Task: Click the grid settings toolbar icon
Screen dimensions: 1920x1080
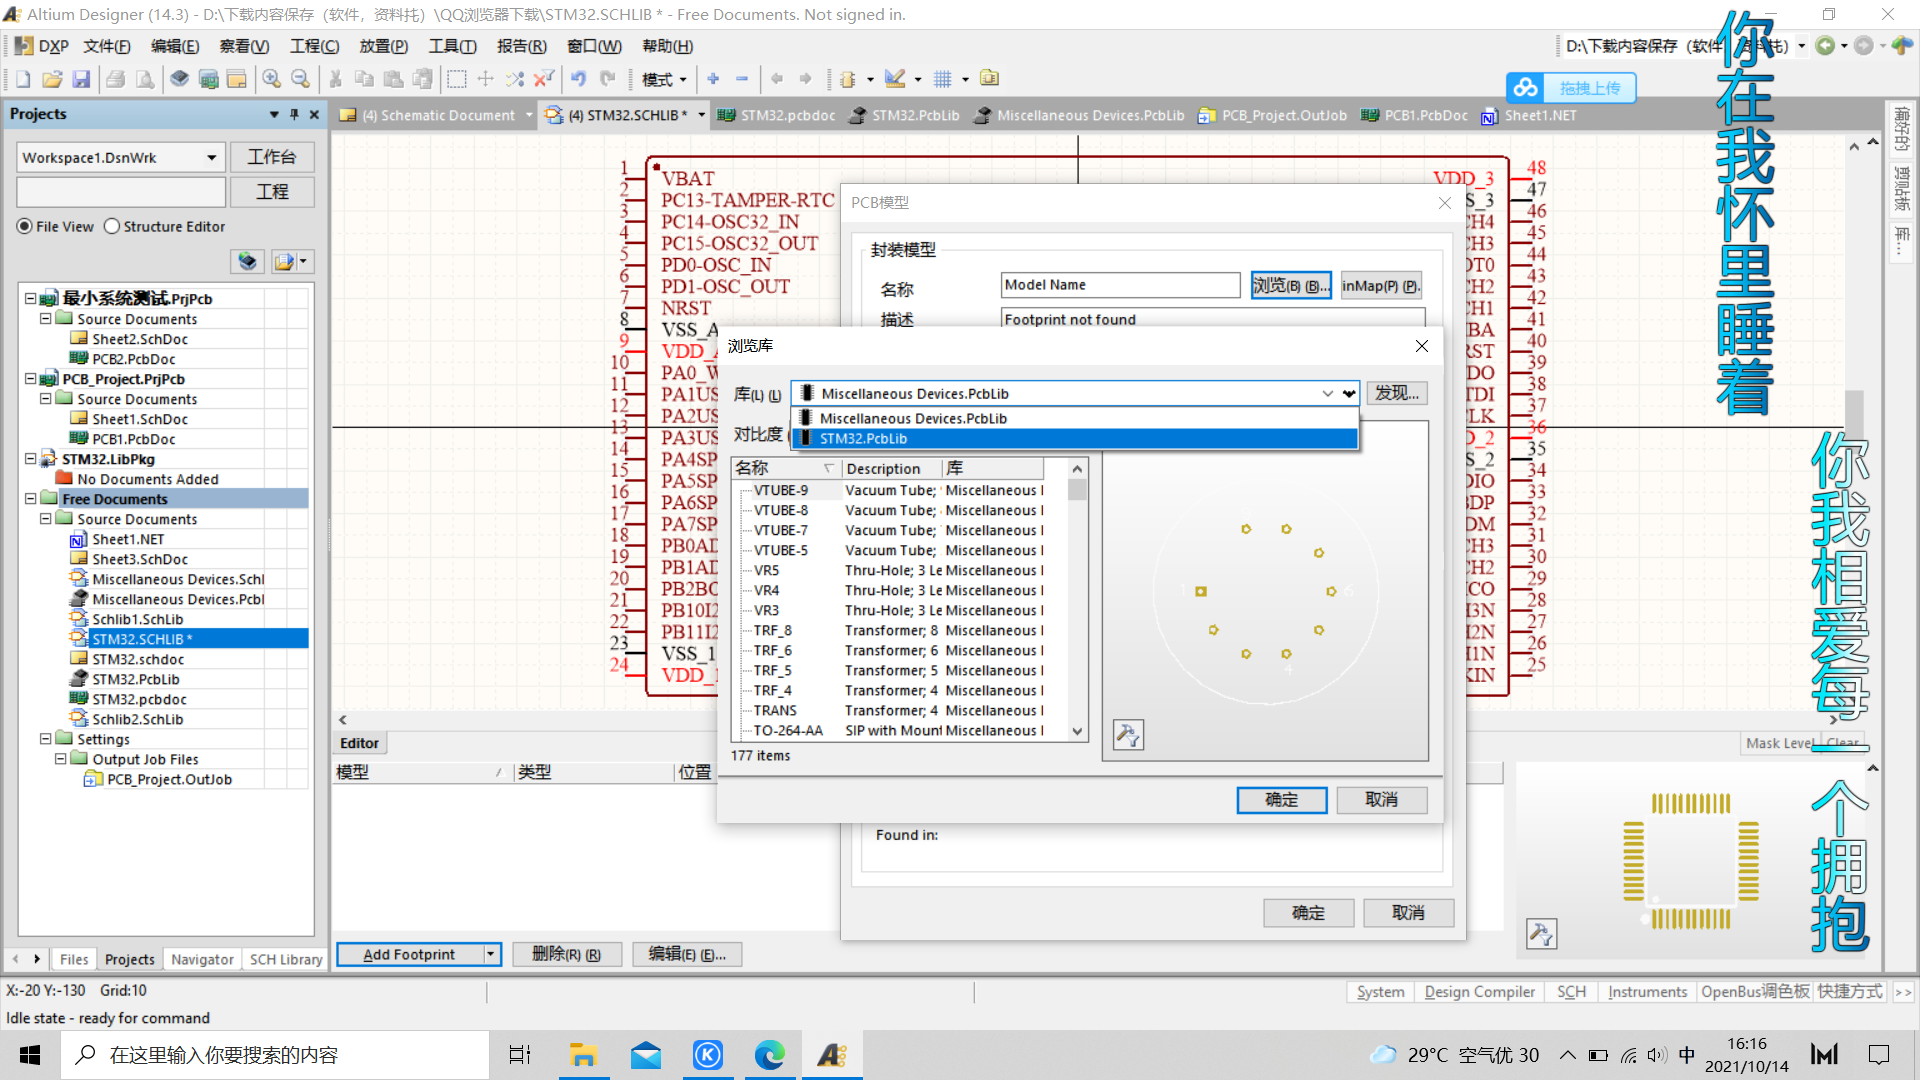Action: tap(942, 79)
